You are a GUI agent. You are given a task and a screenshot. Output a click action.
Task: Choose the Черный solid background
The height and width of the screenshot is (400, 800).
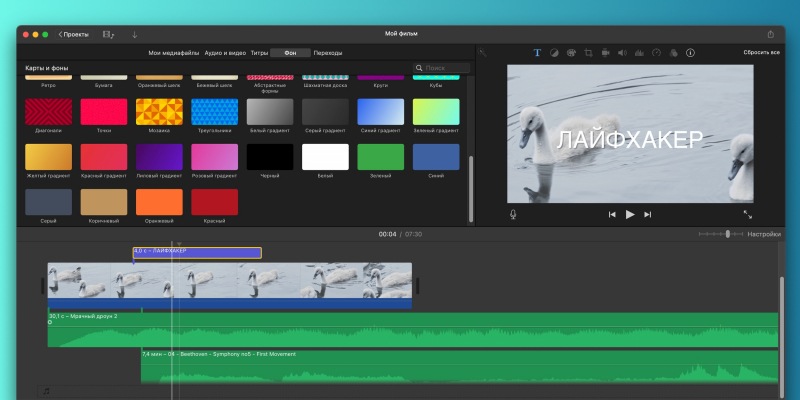(x=270, y=157)
